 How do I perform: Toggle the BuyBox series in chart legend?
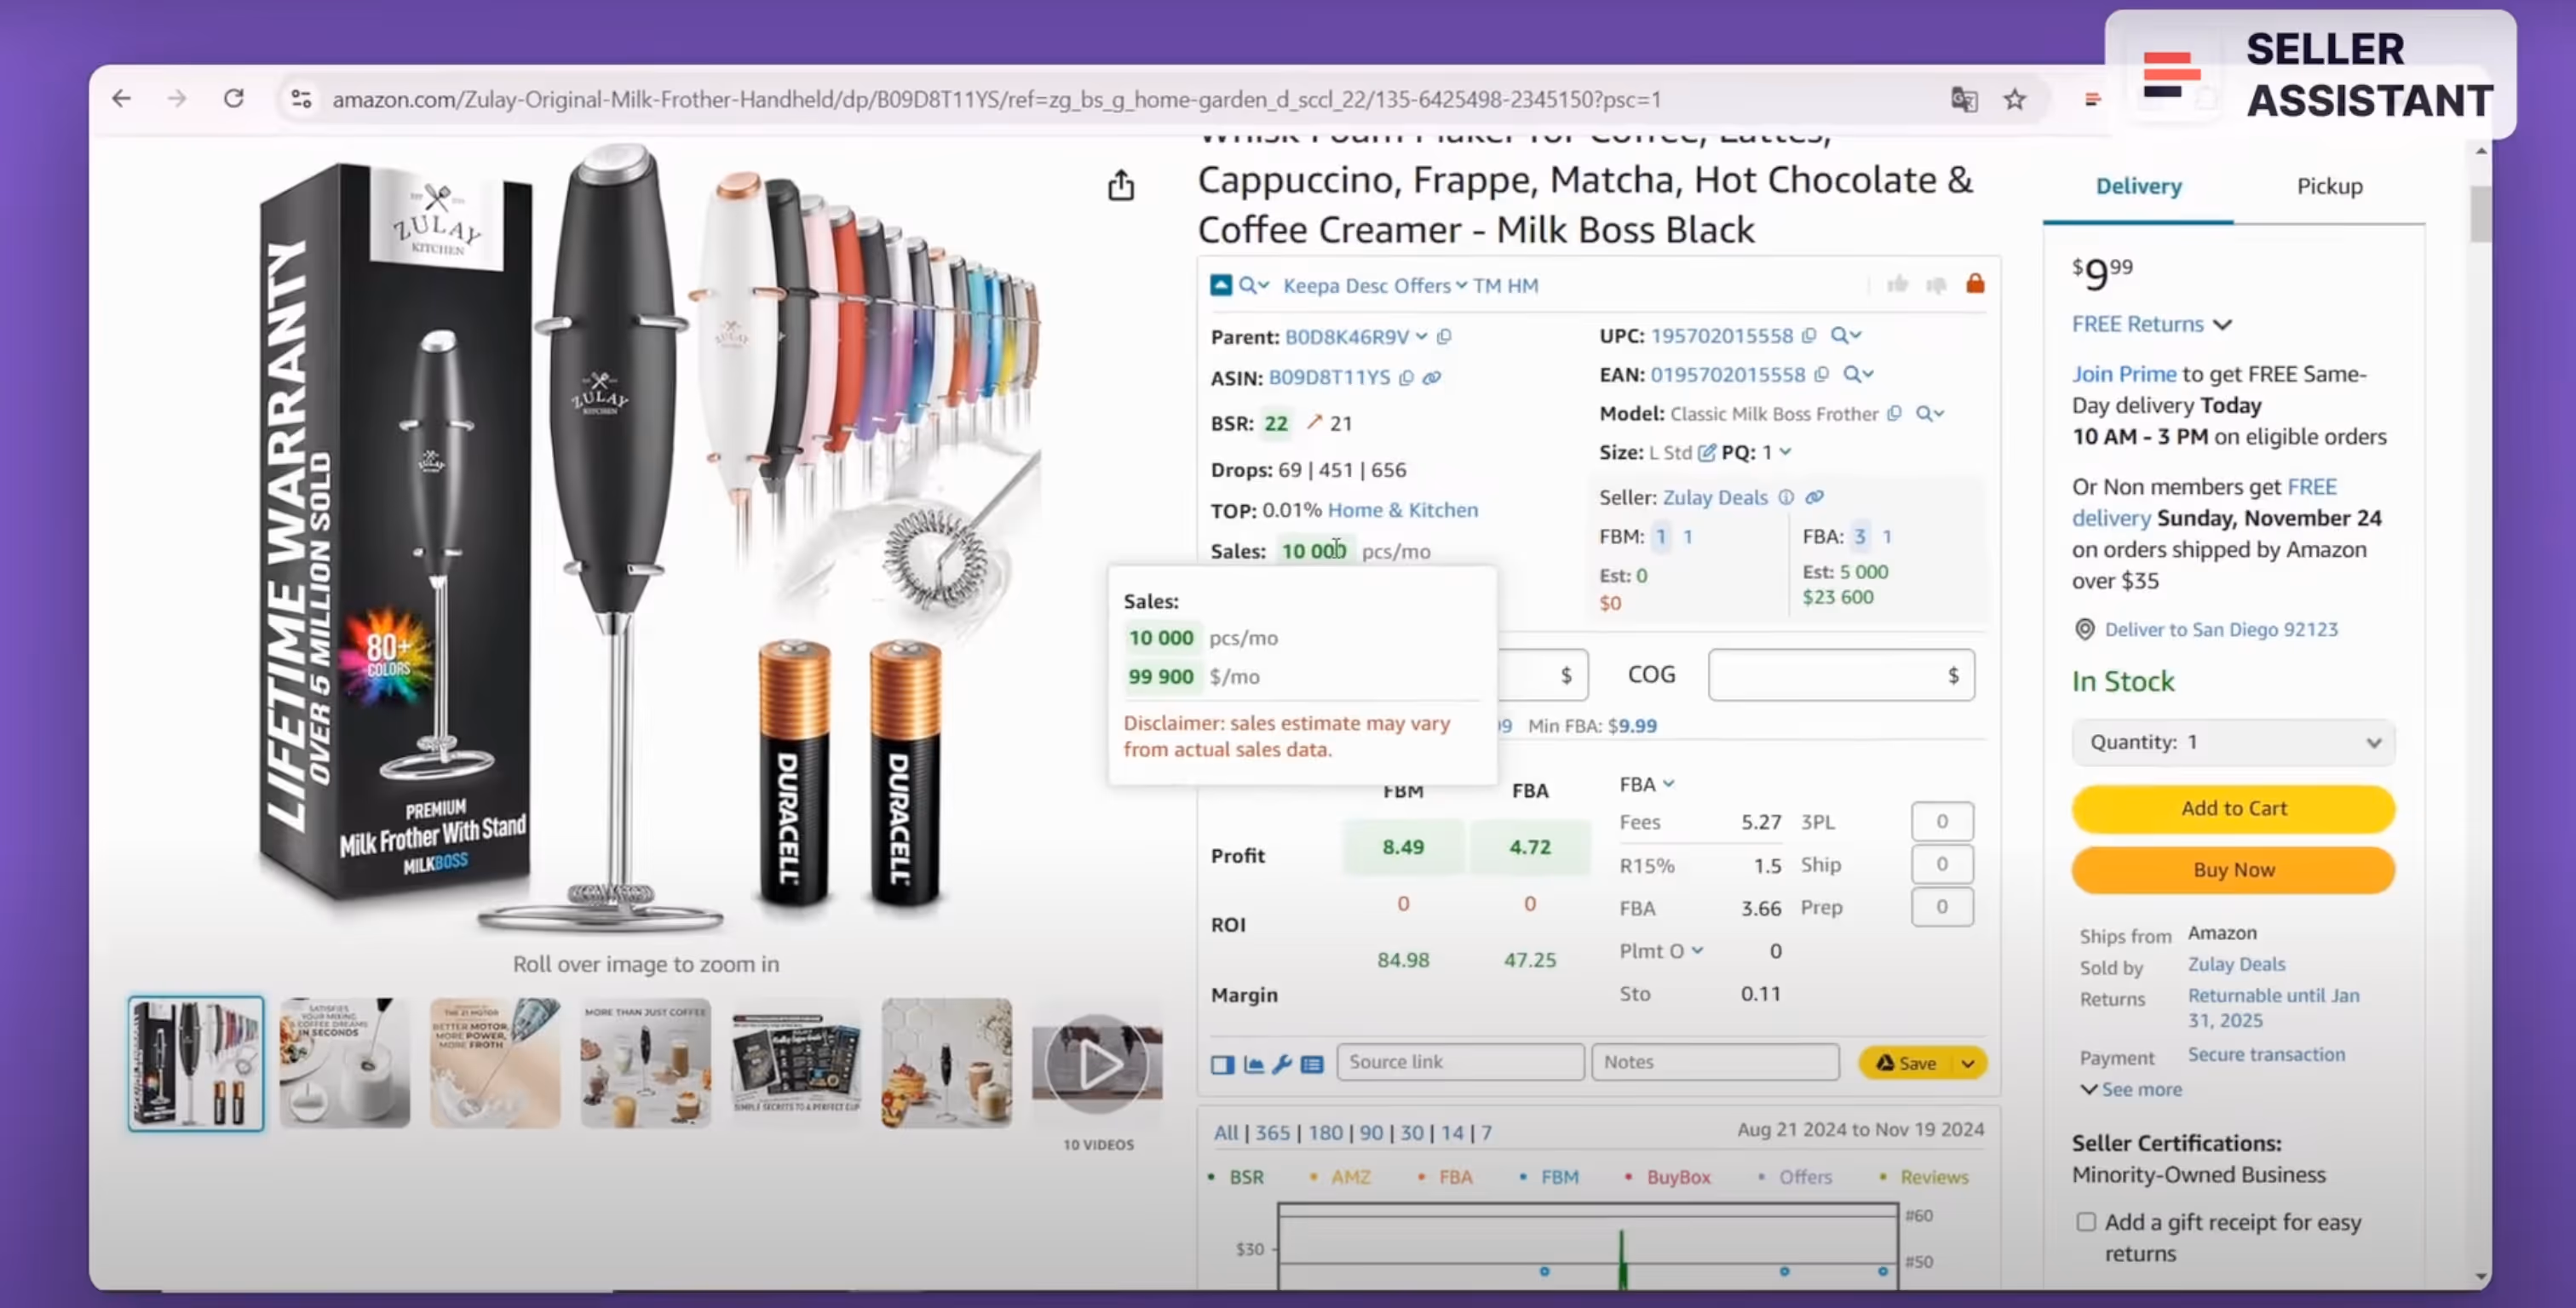[1677, 1177]
